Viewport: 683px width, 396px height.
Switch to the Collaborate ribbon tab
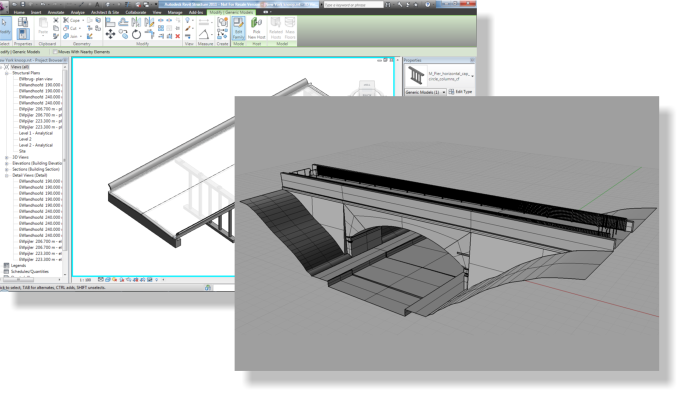point(136,12)
